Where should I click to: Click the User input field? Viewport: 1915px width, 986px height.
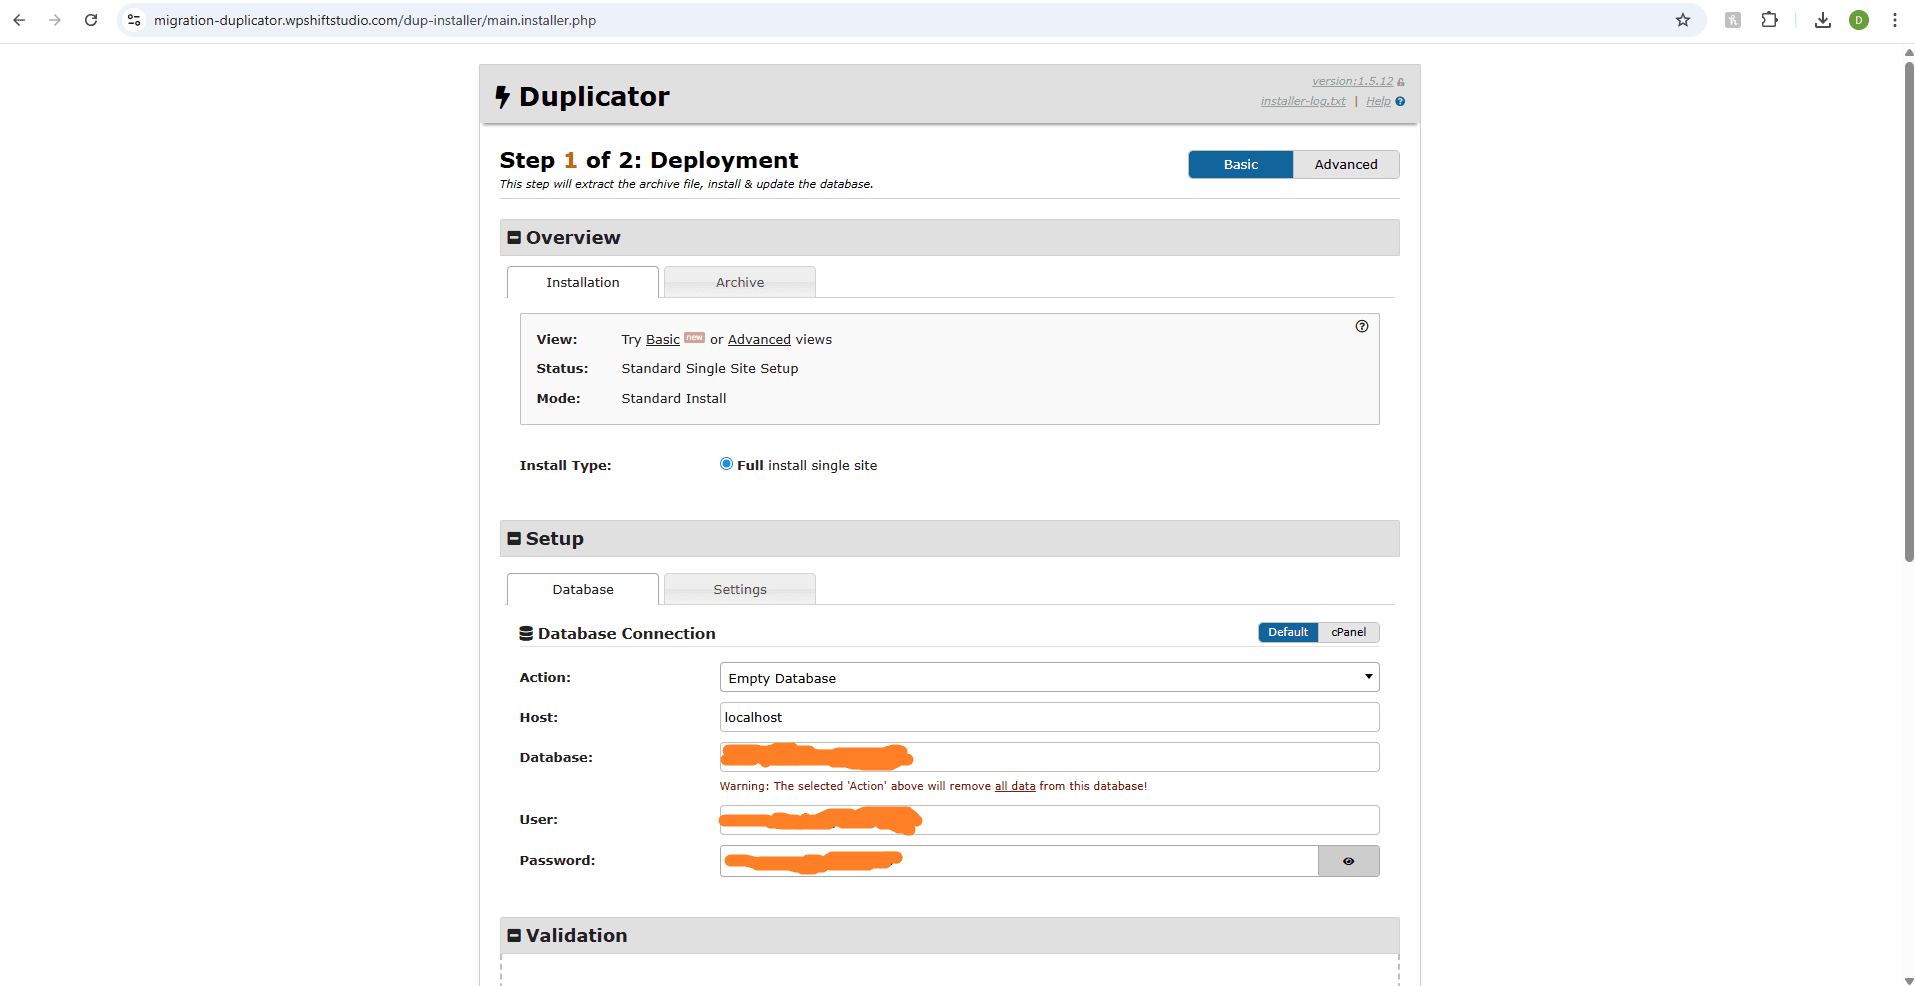pos(1049,820)
